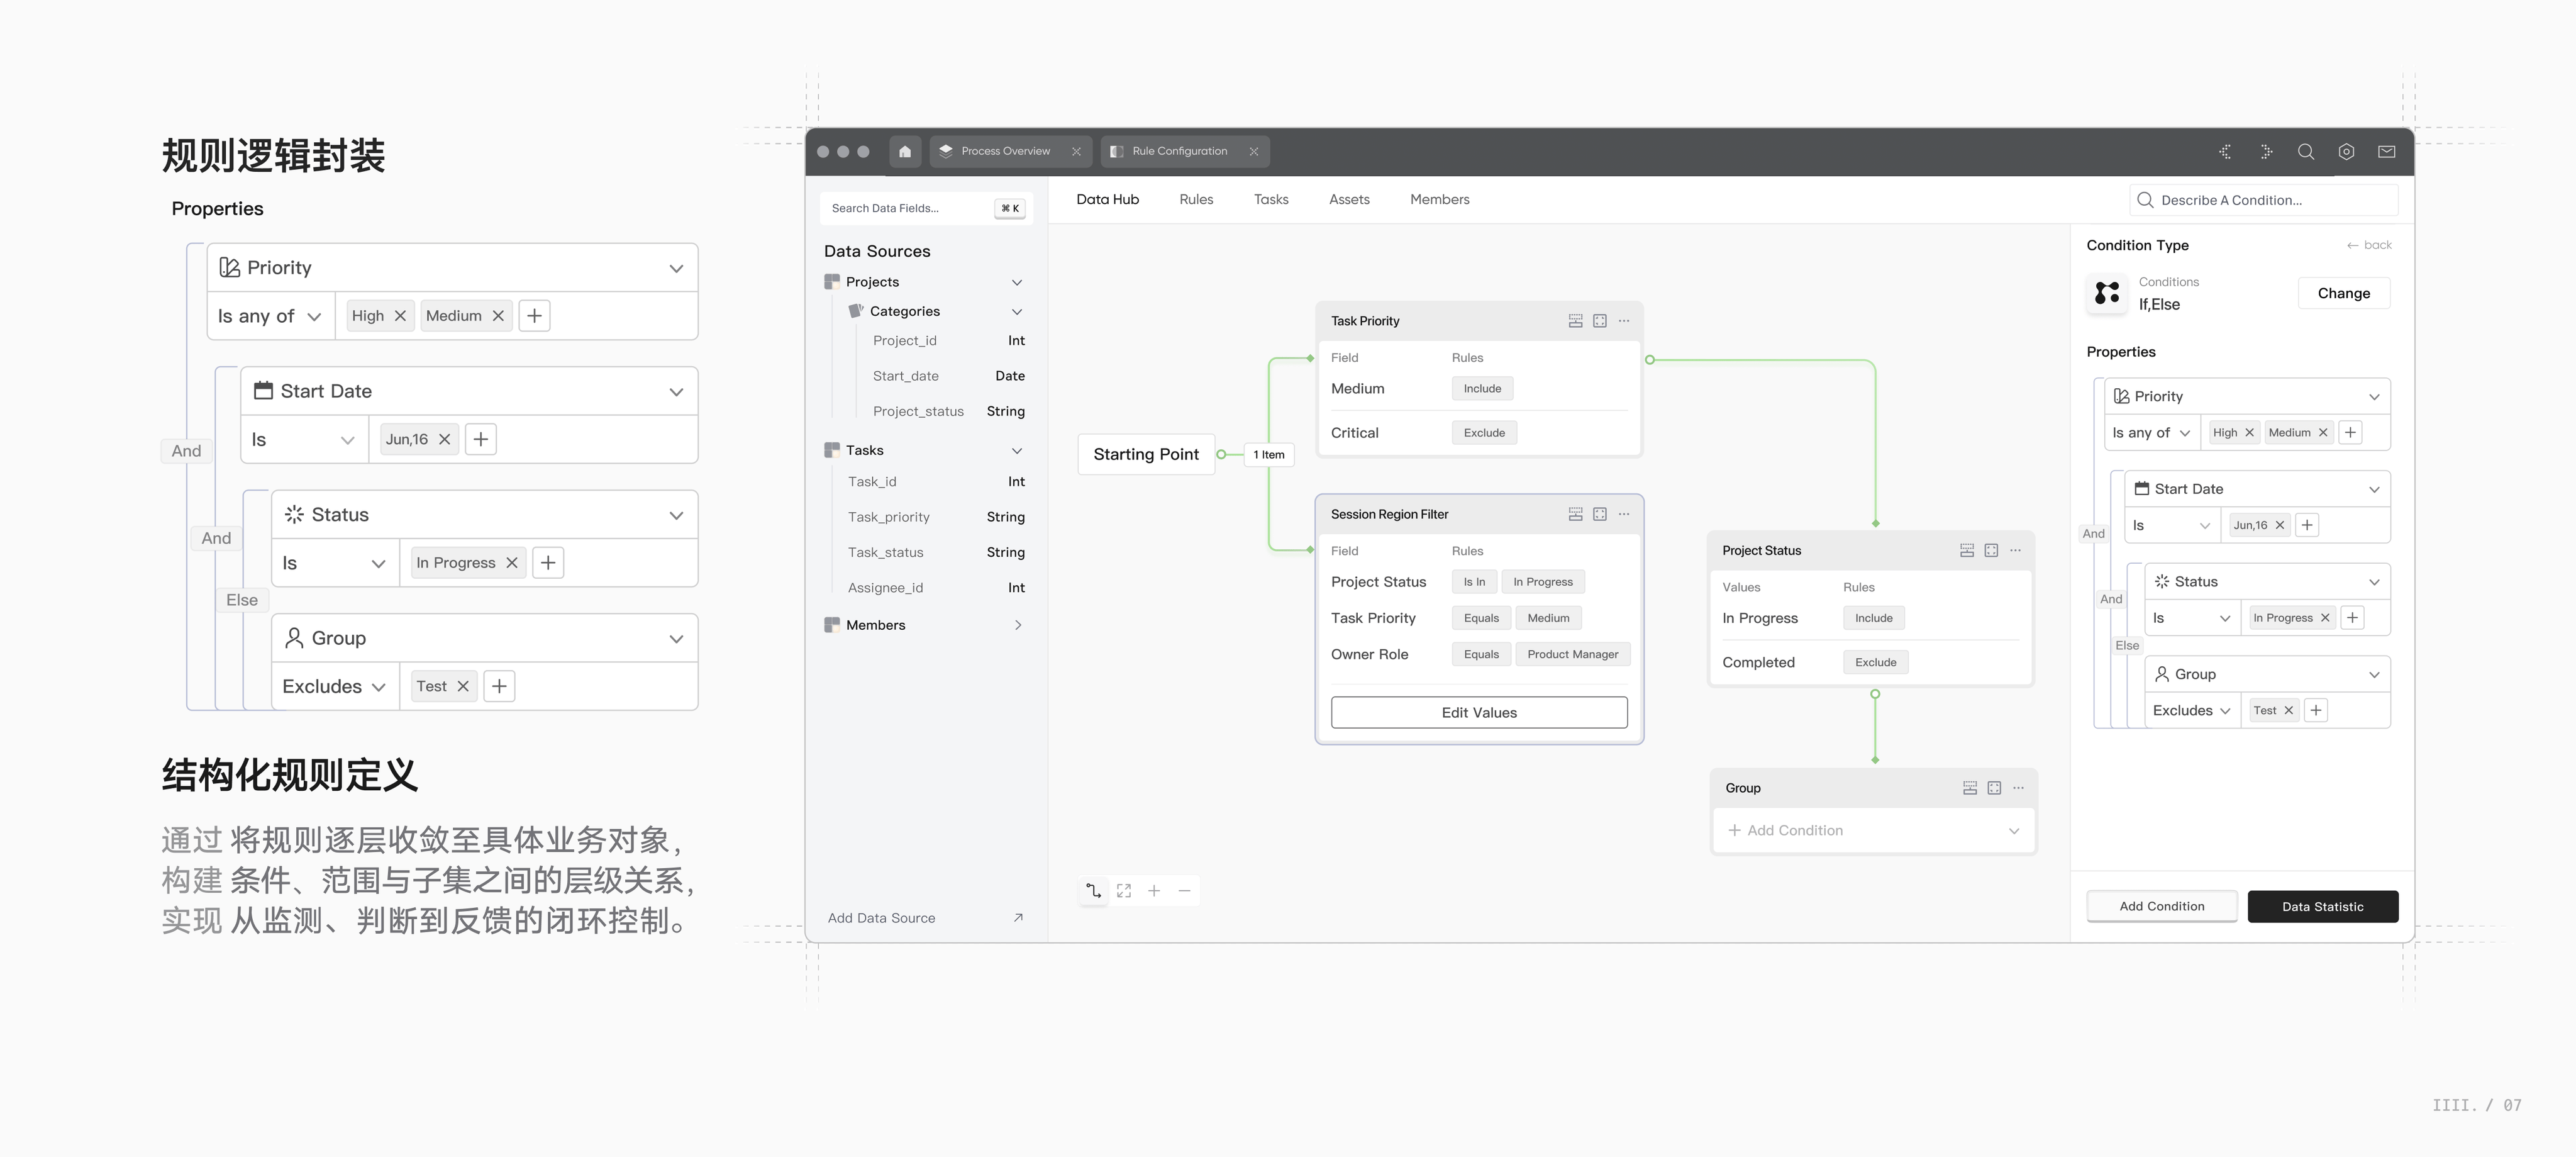Toggle the And connector above Else in right panel
This screenshot has height=1157, width=2576.
pyautogui.click(x=2110, y=600)
